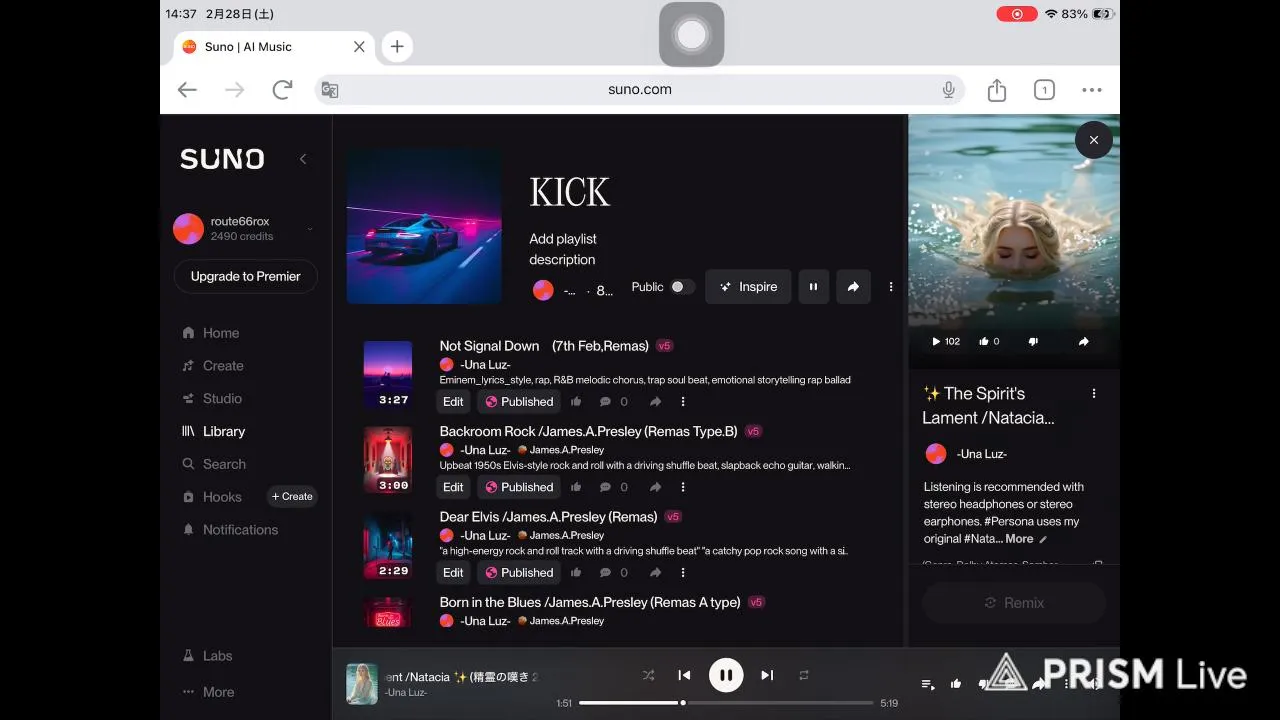Dislike The Spirit's Lament in details panel
1280x720 pixels.
tap(1033, 341)
